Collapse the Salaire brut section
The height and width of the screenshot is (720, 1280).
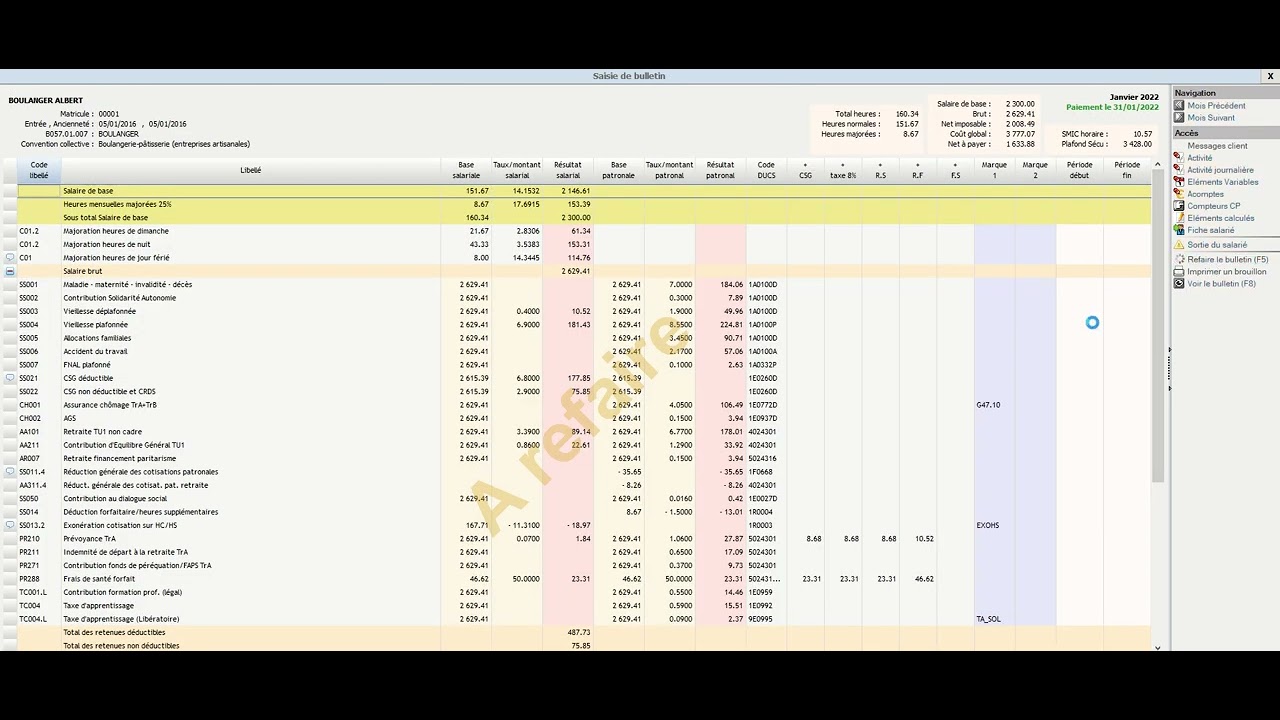coord(10,271)
